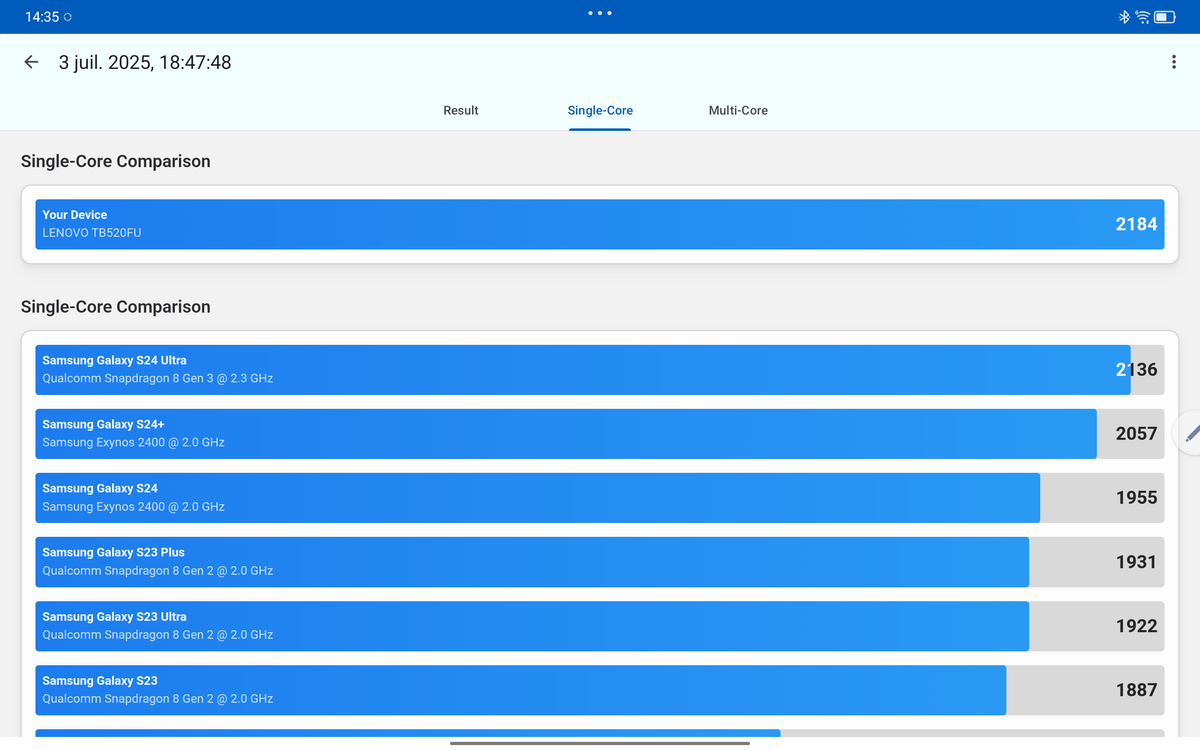Tap the score 2136
This screenshot has height=750, width=1200.
tap(1136, 370)
